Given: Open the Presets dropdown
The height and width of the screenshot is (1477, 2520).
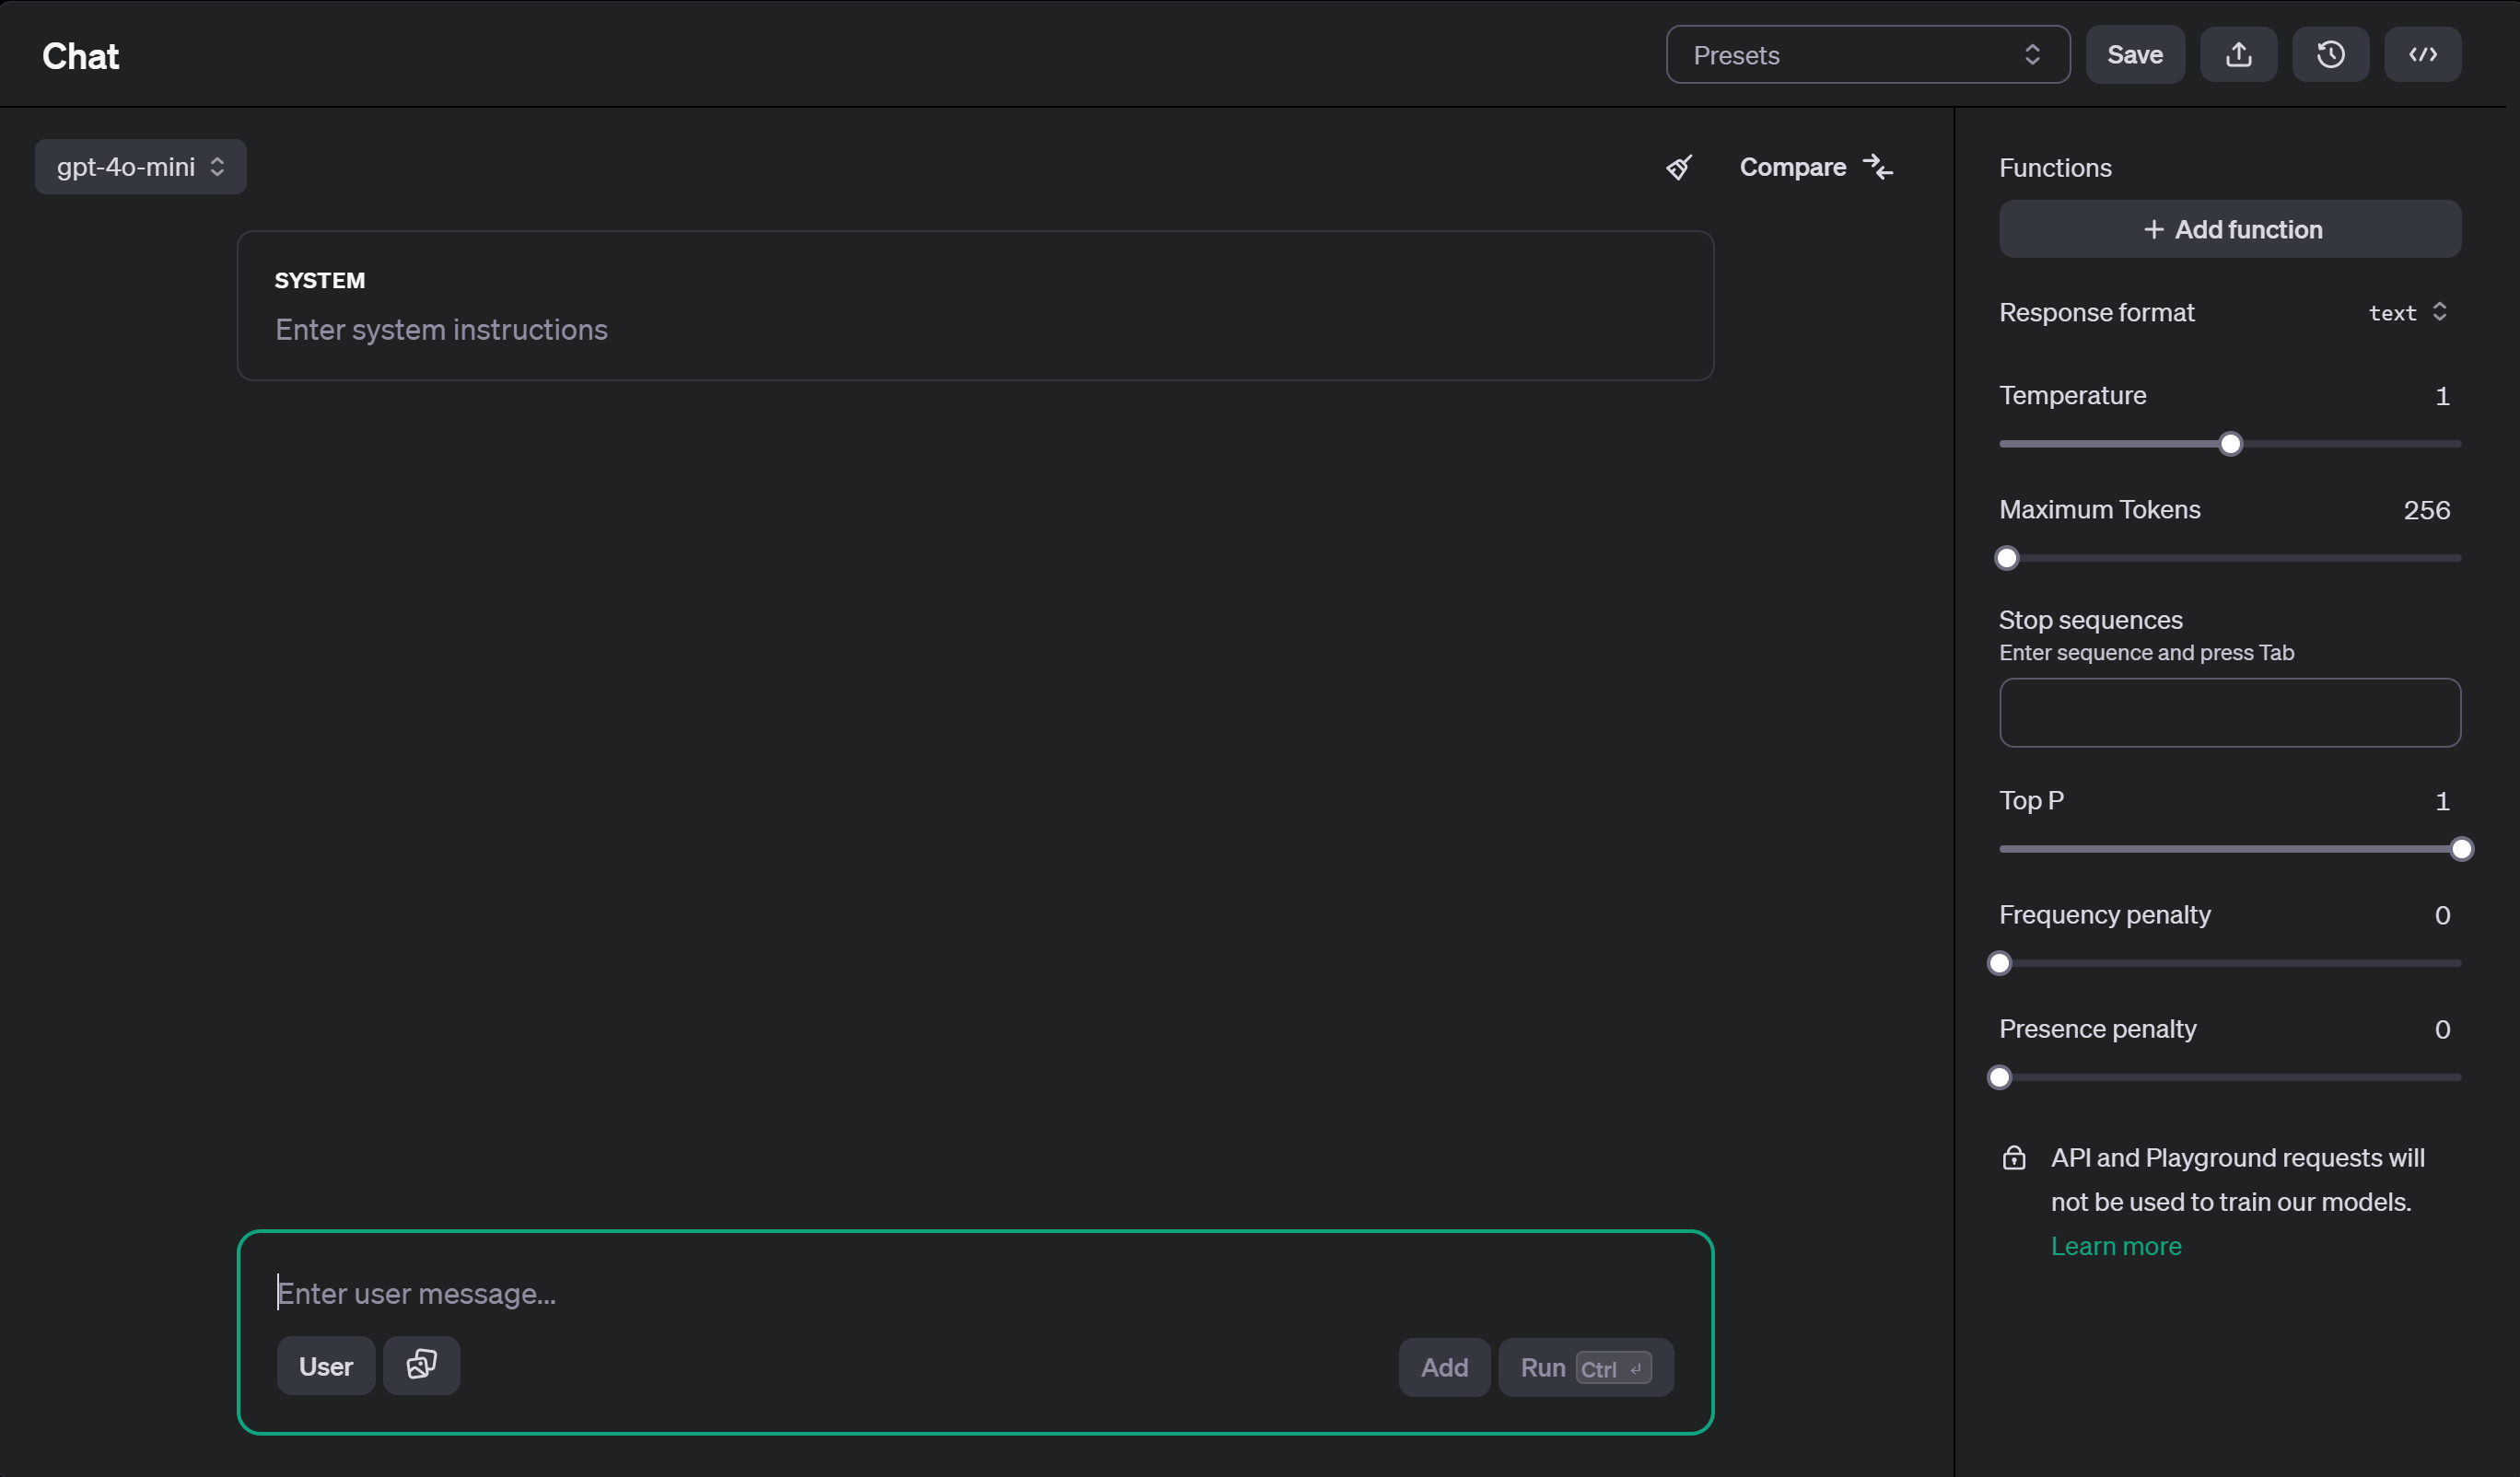Looking at the screenshot, I should (1867, 55).
